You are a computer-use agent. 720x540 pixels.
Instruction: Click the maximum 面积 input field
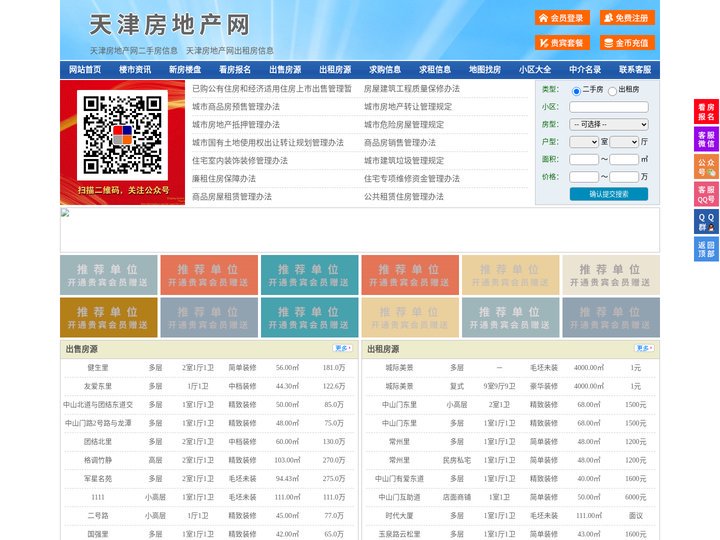(624, 159)
